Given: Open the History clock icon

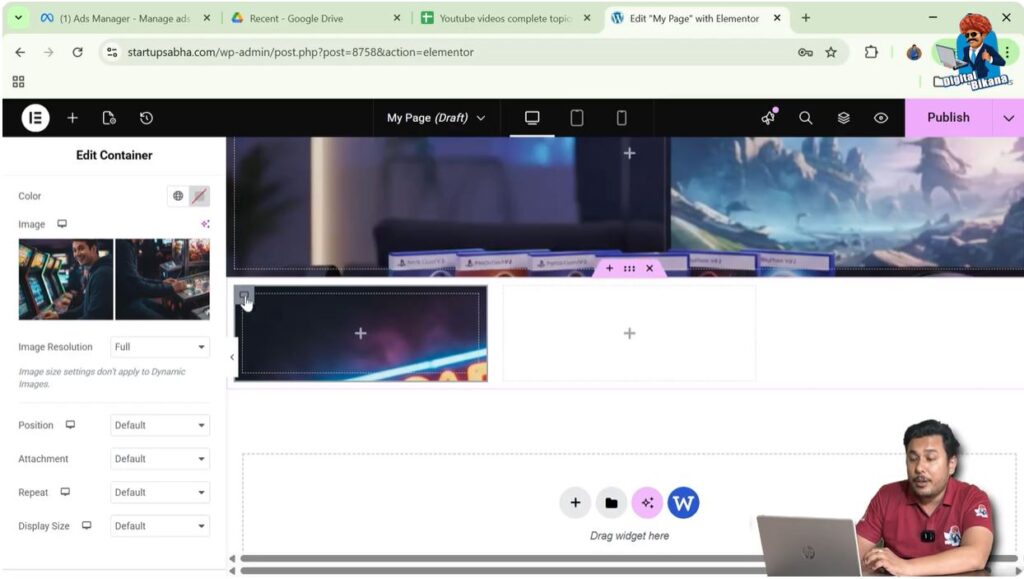Looking at the screenshot, I should click(146, 118).
